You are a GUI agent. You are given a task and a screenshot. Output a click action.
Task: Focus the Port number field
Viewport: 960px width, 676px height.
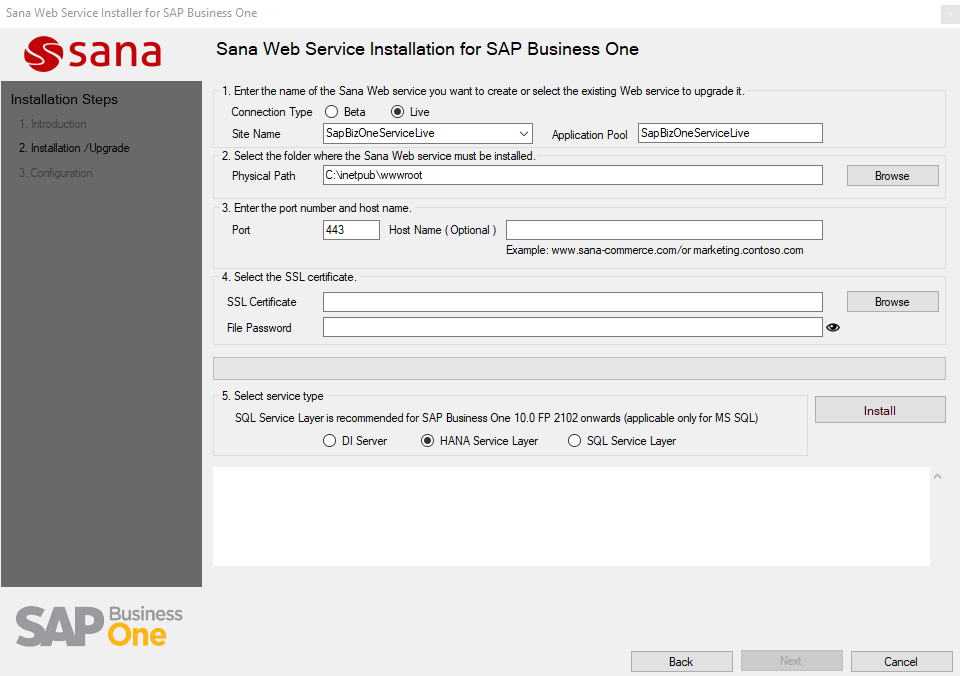[351, 230]
